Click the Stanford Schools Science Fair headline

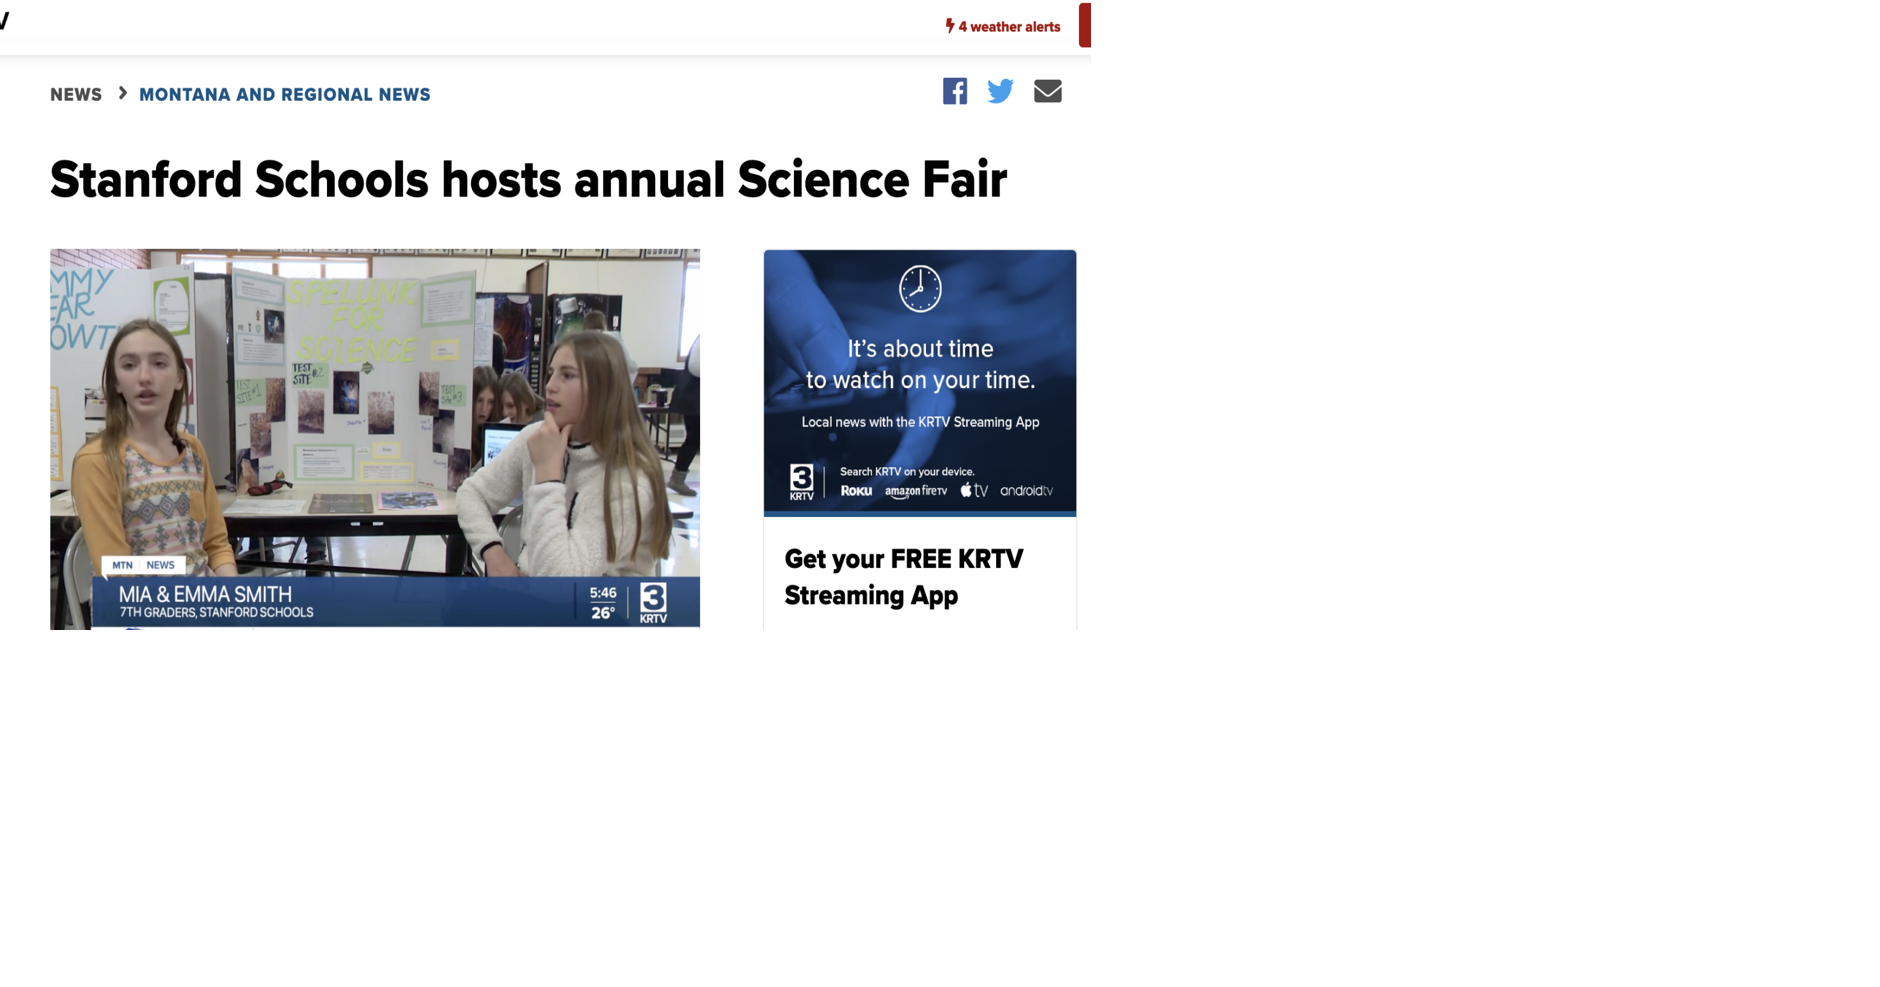coord(528,180)
